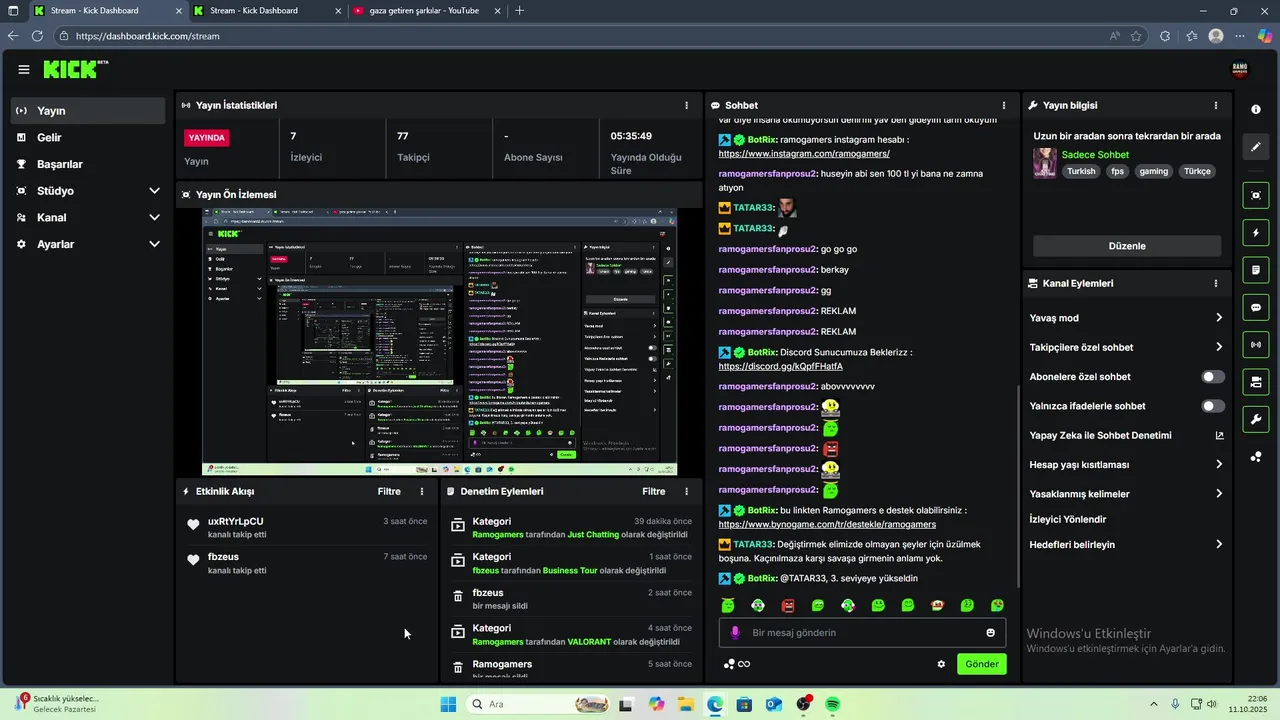This screenshot has width=1280, height=720.
Task: Open Etkinlik Akışı panel three-dot options
Action: click(x=422, y=491)
